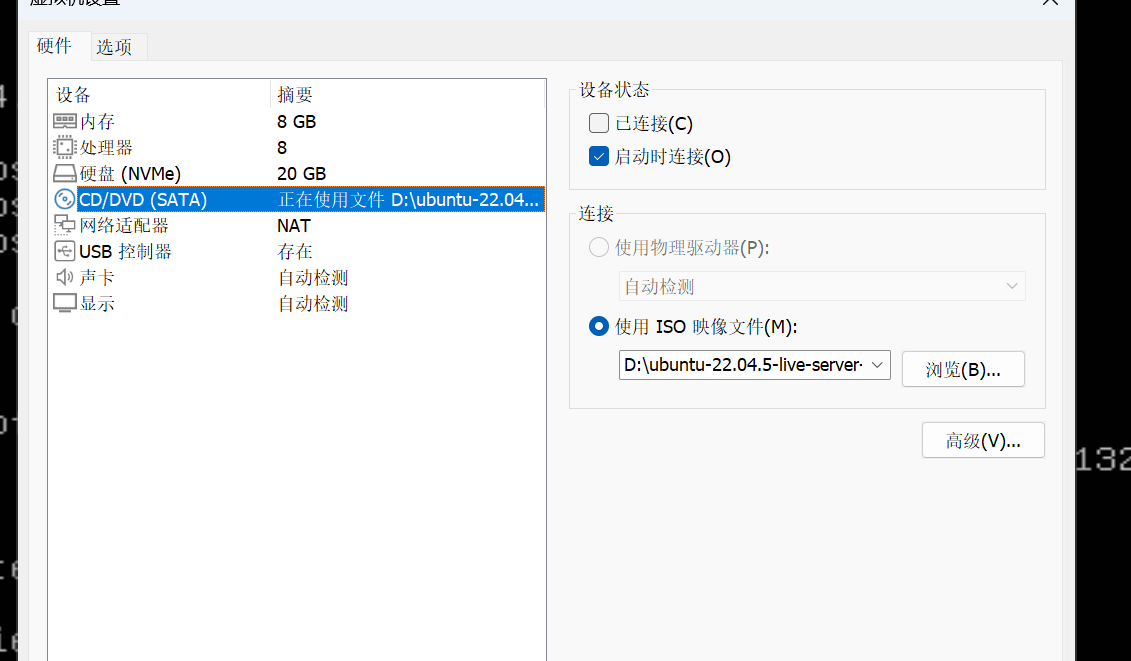The image size is (1131, 661).
Task: Select 使用 ISO 映像文件(M) radio button
Action: 599,326
